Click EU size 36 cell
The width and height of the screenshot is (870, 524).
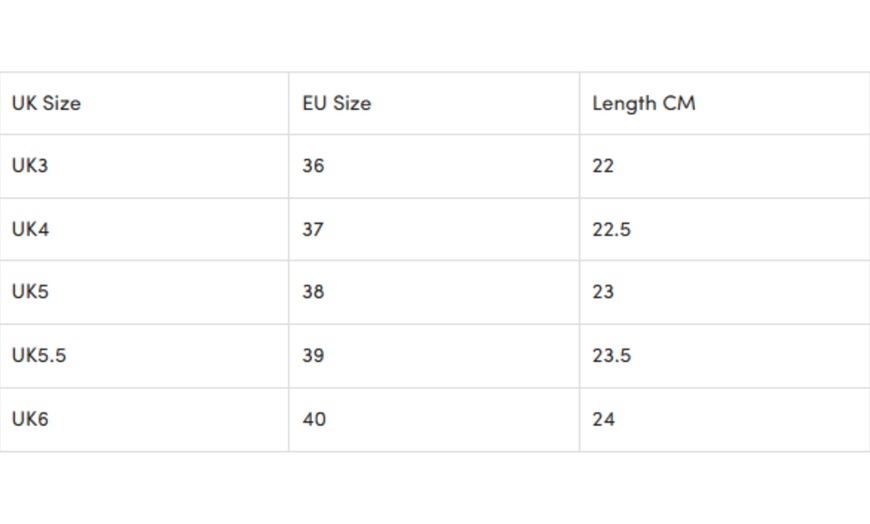pyautogui.click(x=313, y=166)
